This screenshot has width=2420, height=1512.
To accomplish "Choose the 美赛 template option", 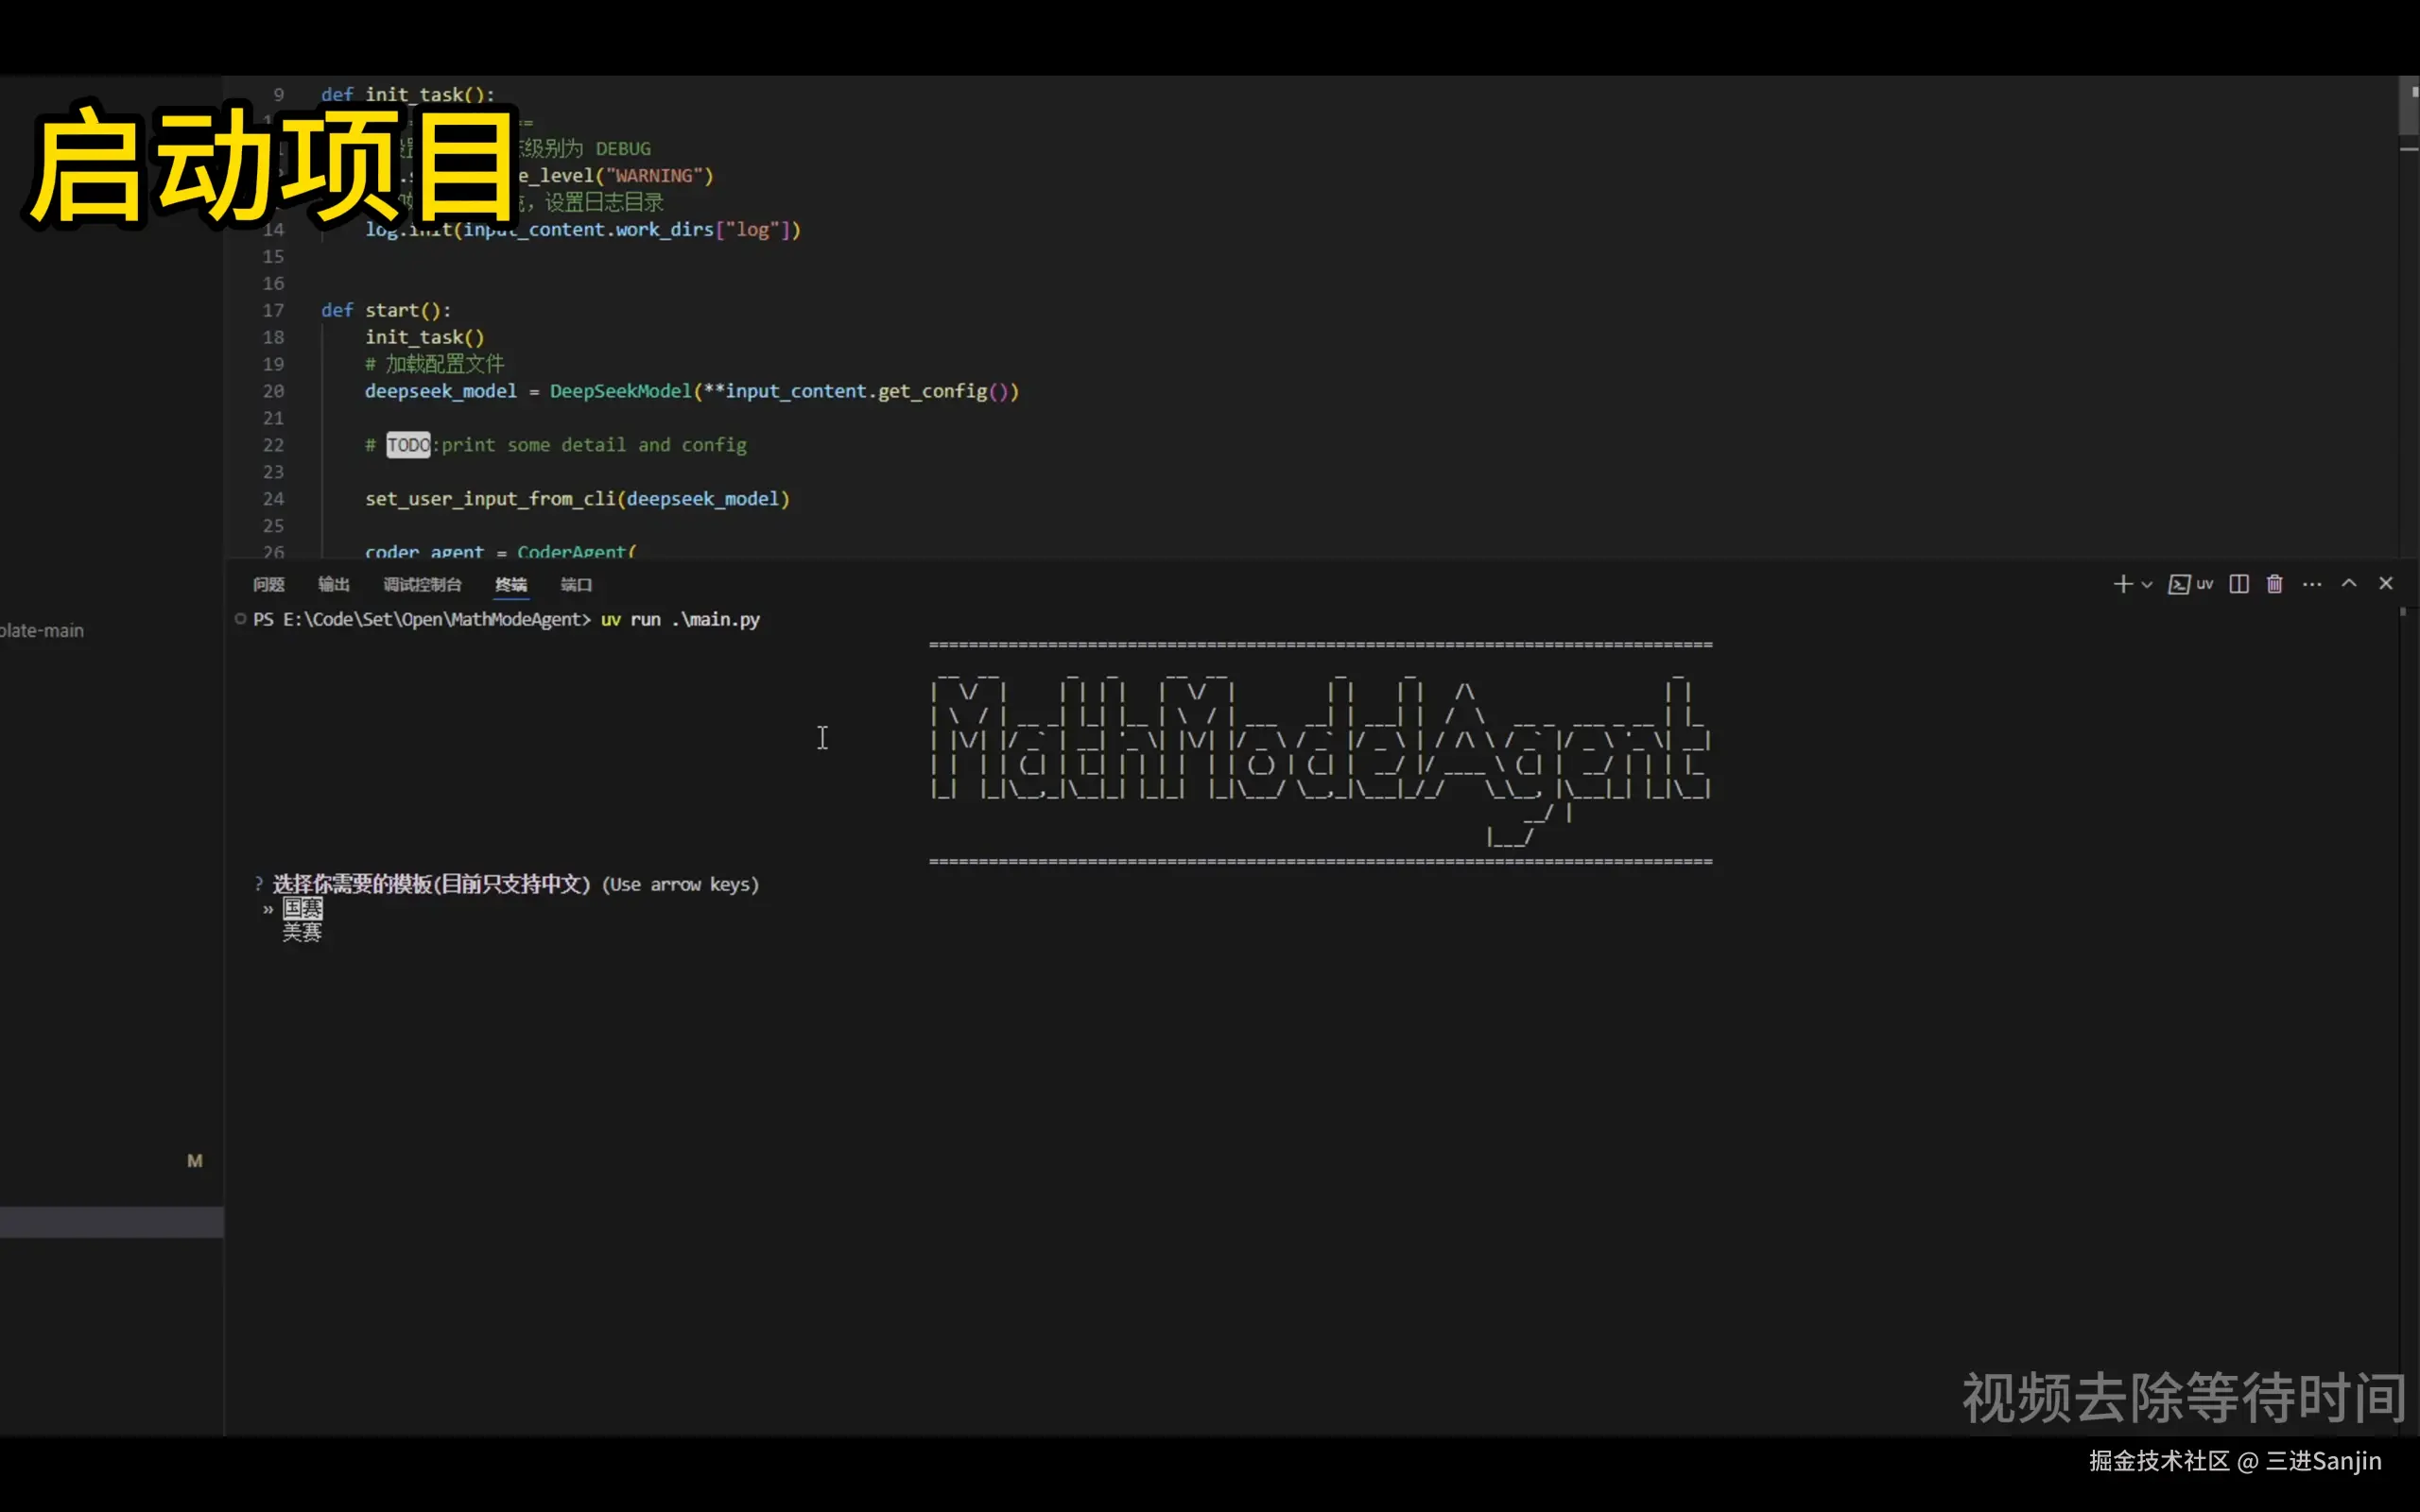I will [x=302, y=933].
